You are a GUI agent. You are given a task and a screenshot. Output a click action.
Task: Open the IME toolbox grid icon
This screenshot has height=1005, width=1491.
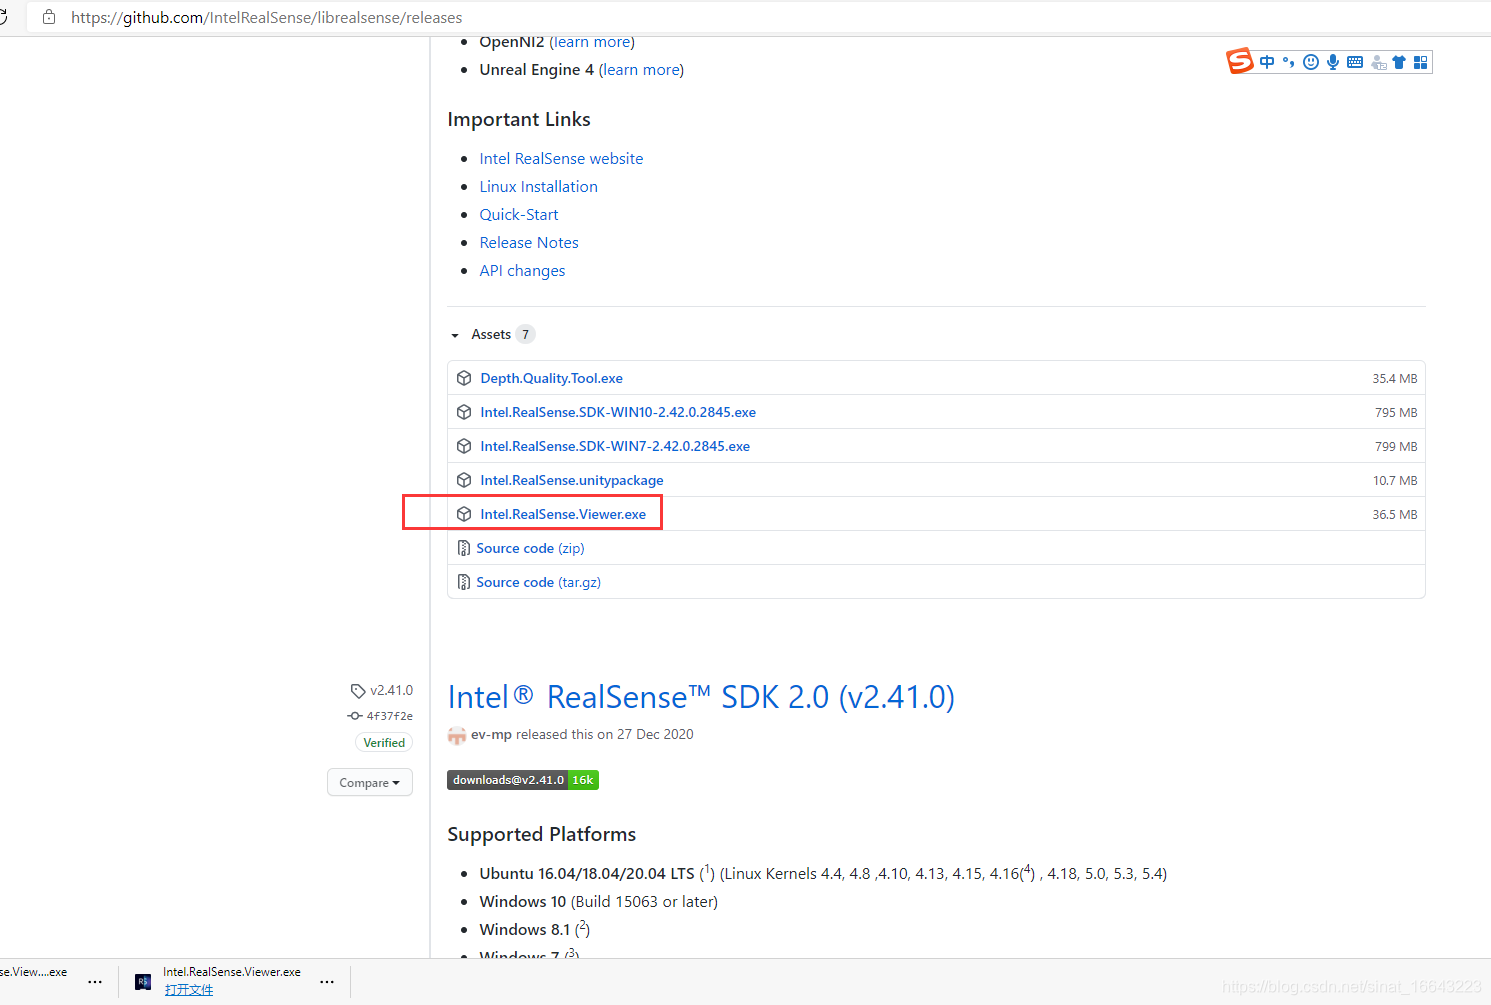1420,62
